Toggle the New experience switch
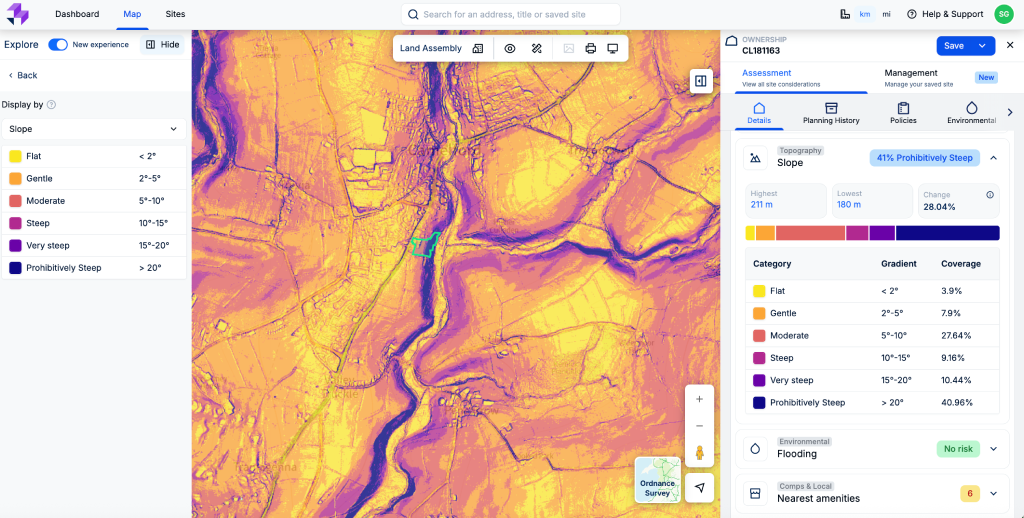Viewport: 1024px width, 518px height. (58, 44)
